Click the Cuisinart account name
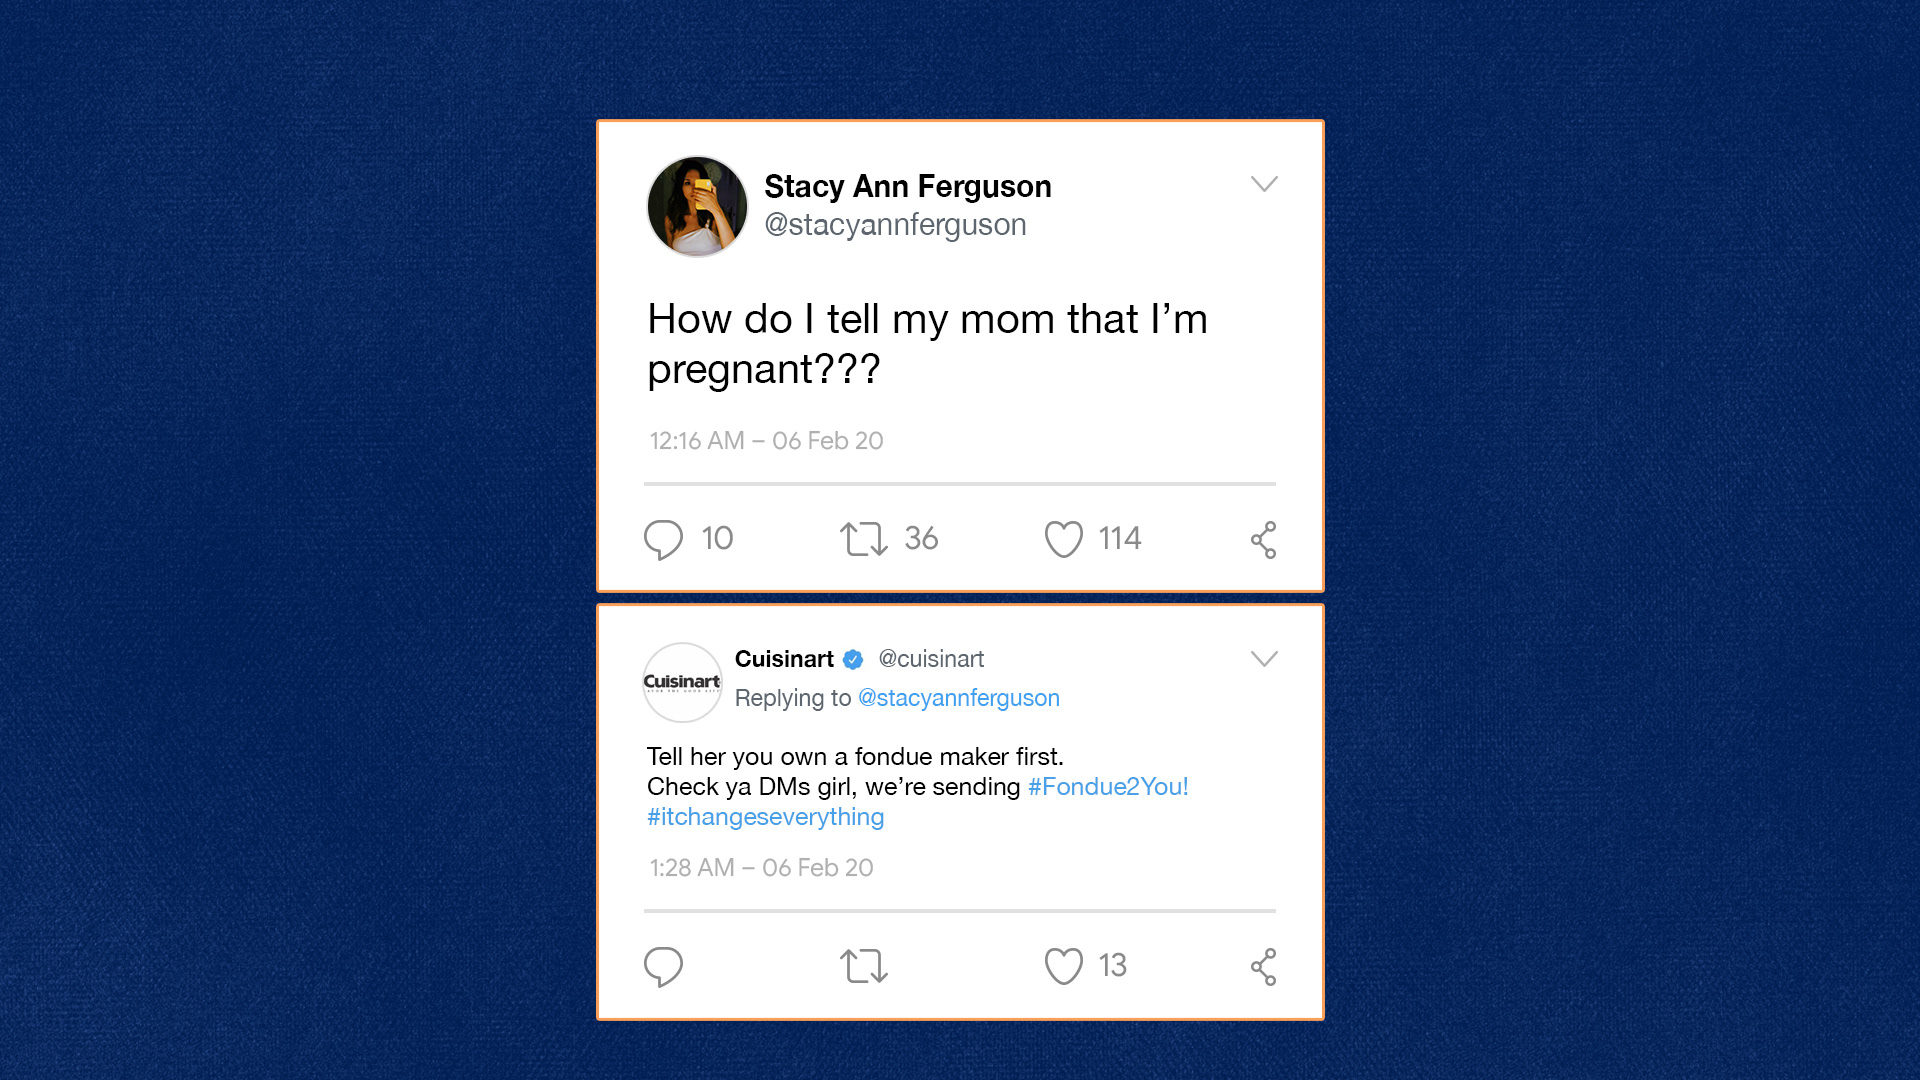This screenshot has height=1080, width=1920. (x=784, y=659)
